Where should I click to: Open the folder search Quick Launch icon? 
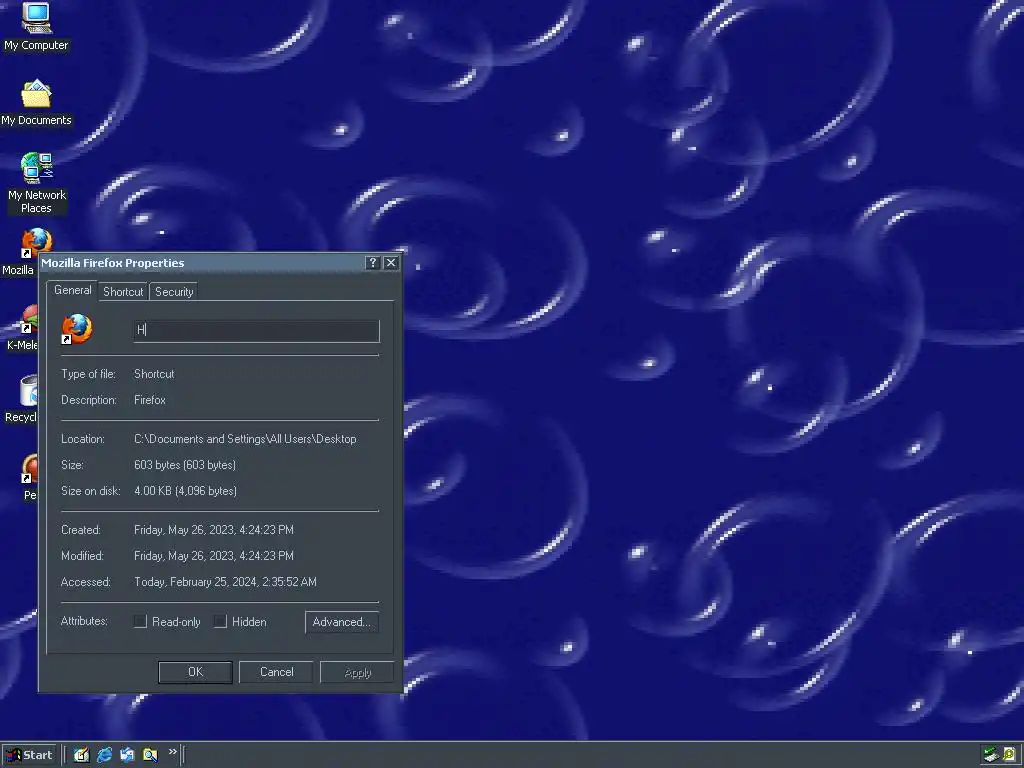tap(150, 755)
